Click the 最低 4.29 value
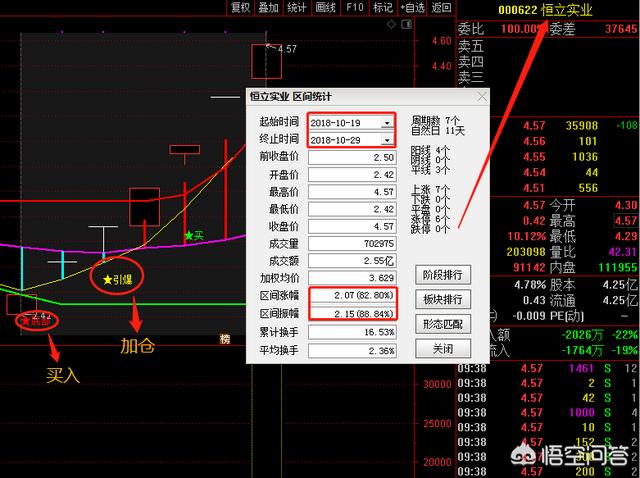 pos(626,236)
